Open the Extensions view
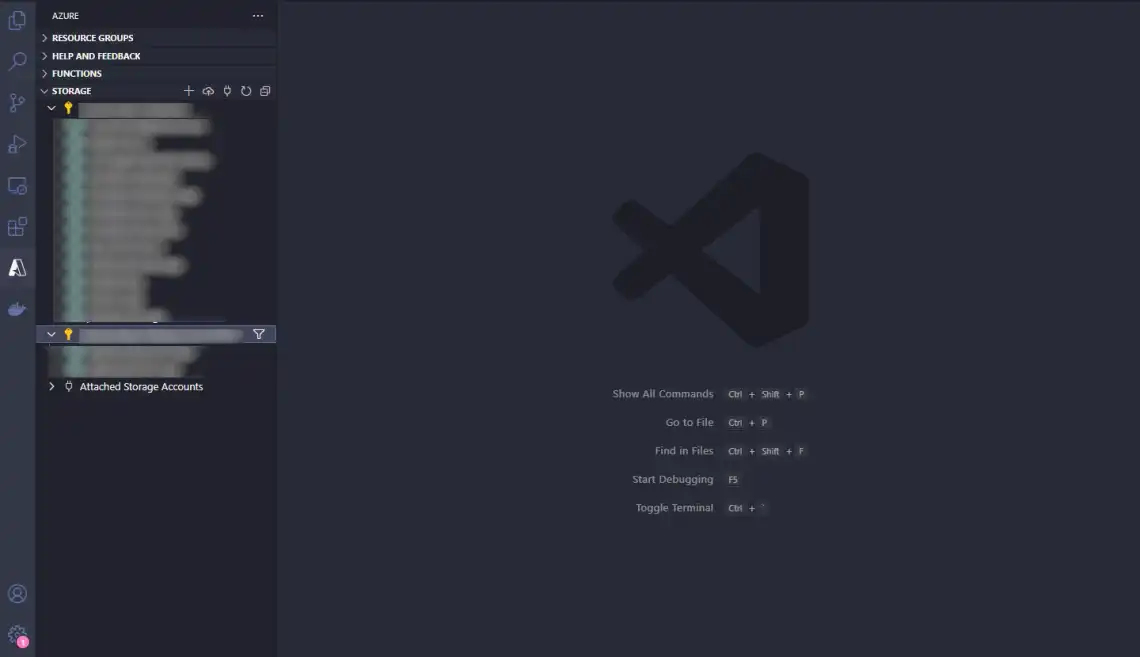Image resolution: width=1140 pixels, height=657 pixels. click(x=17, y=227)
